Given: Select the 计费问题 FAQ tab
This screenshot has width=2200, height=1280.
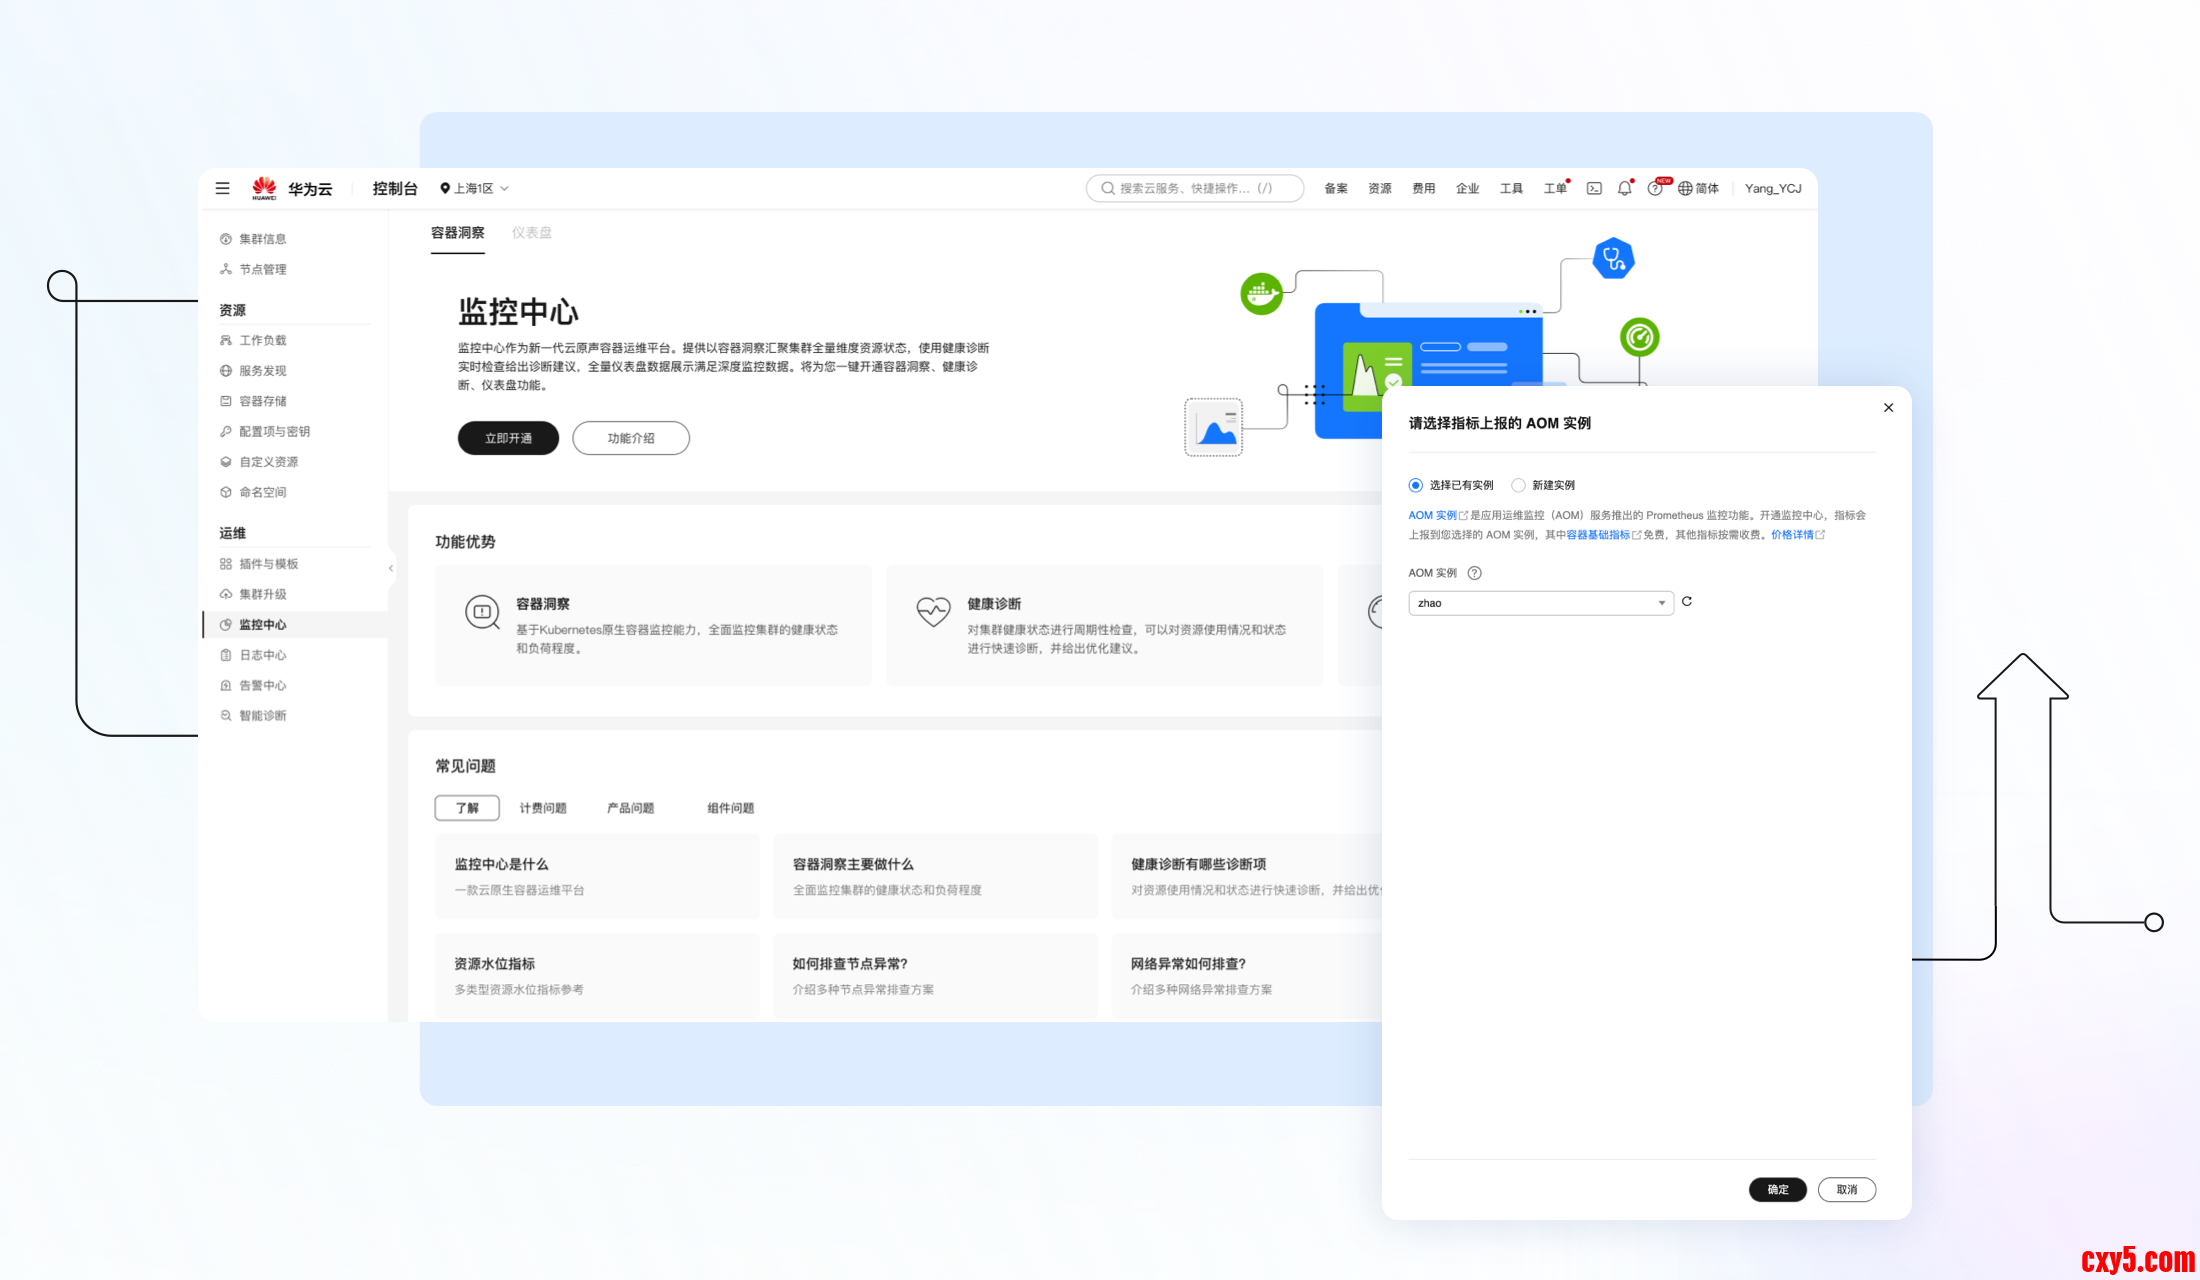Looking at the screenshot, I should pyautogui.click(x=542, y=808).
